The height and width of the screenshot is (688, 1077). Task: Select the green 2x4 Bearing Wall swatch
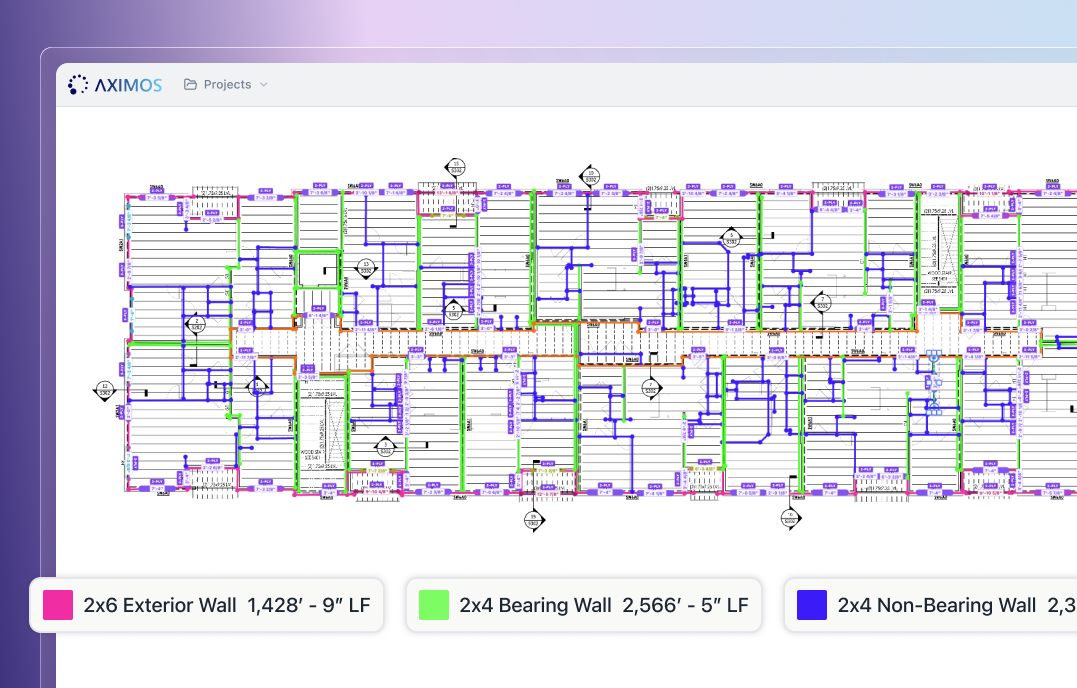[434, 605]
